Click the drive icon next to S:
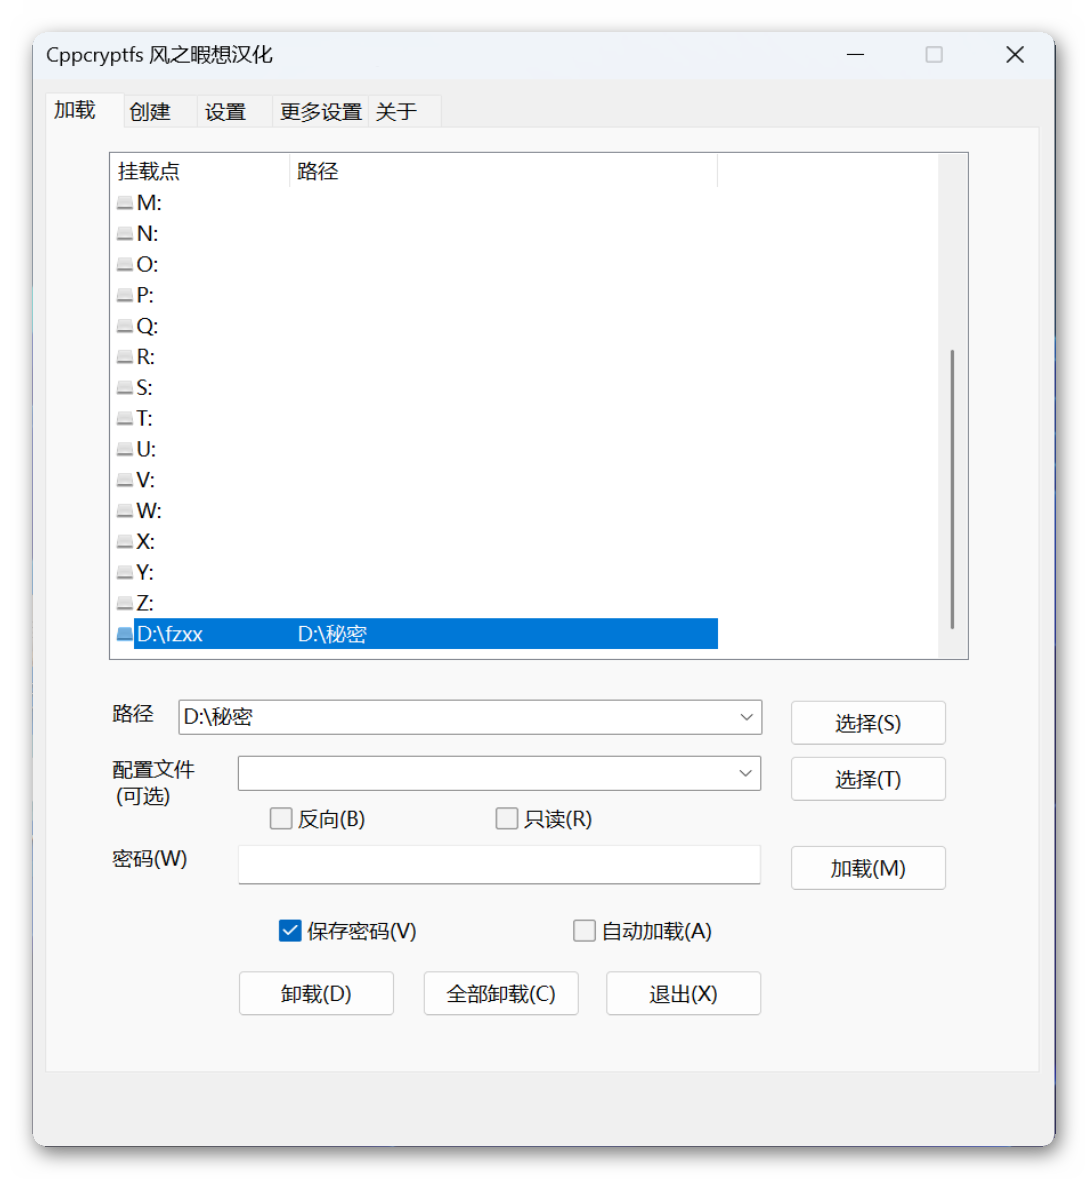This screenshot has width=1088, height=1179. tap(125, 388)
